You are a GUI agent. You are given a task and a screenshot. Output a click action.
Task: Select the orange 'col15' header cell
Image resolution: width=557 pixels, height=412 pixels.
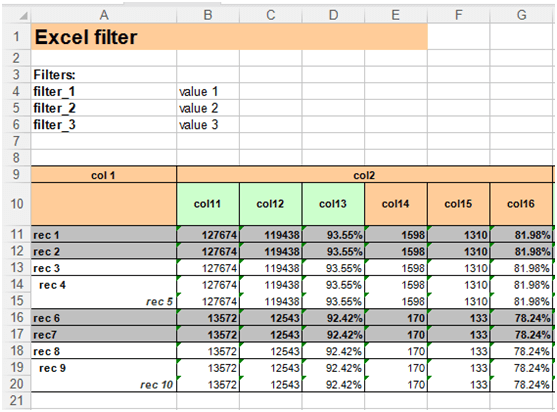point(459,204)
